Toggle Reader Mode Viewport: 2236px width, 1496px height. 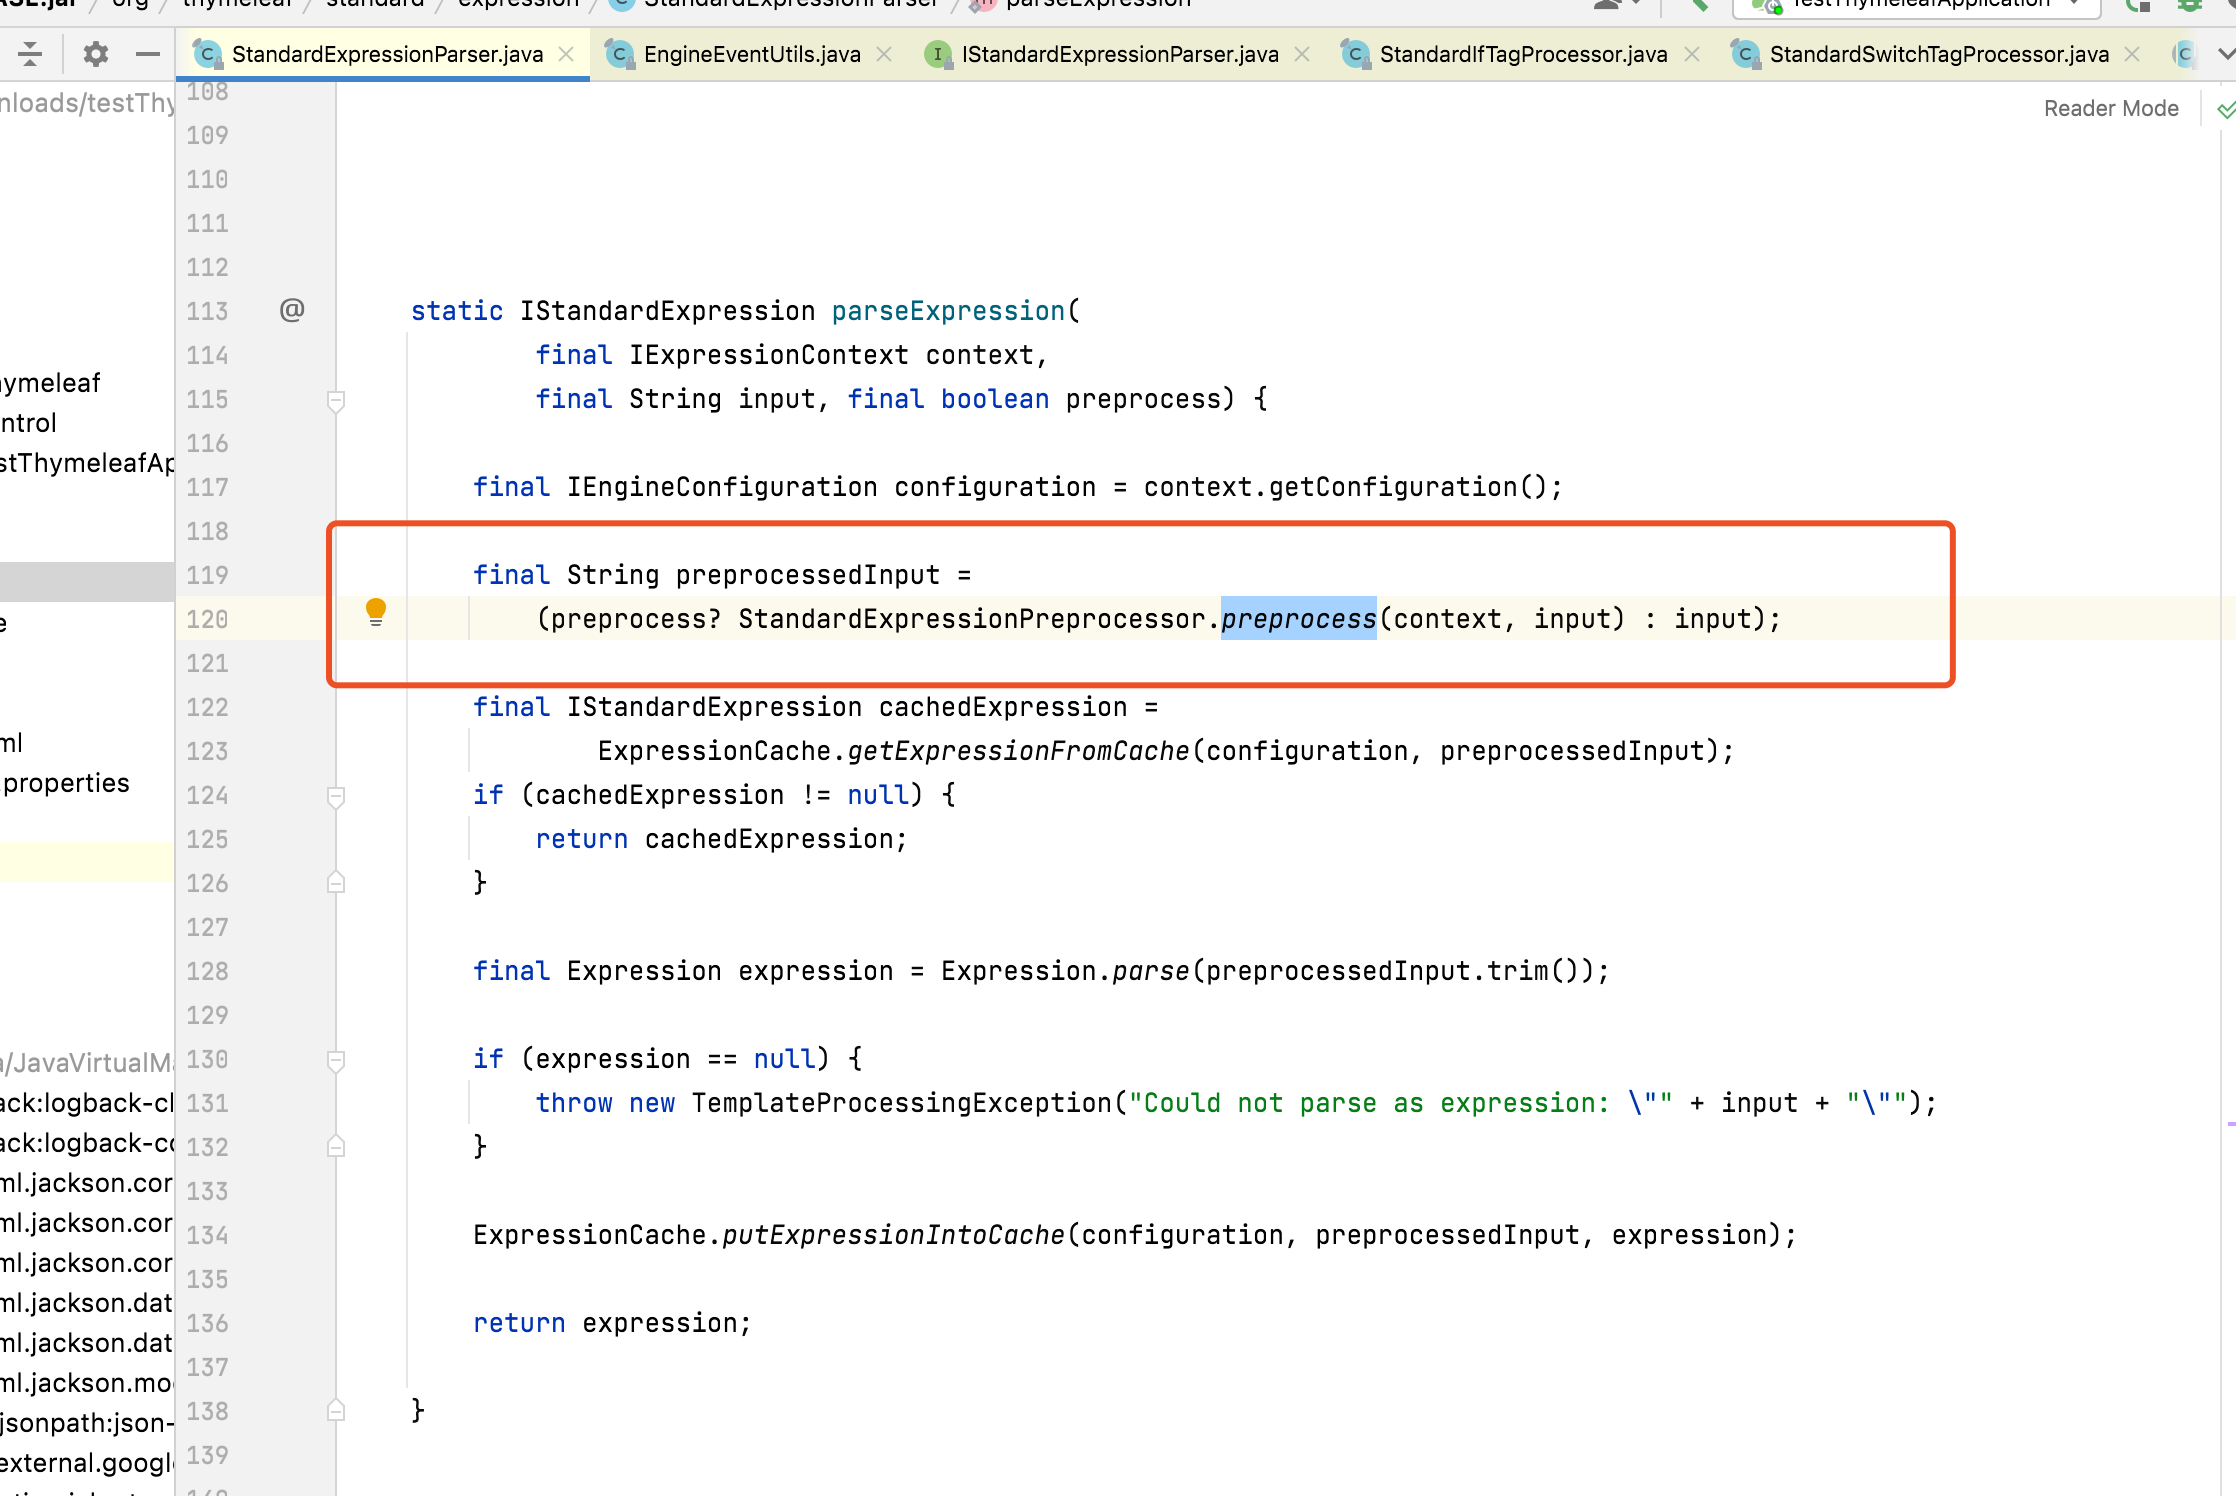pyautogui.click(x=2110, y=109)
